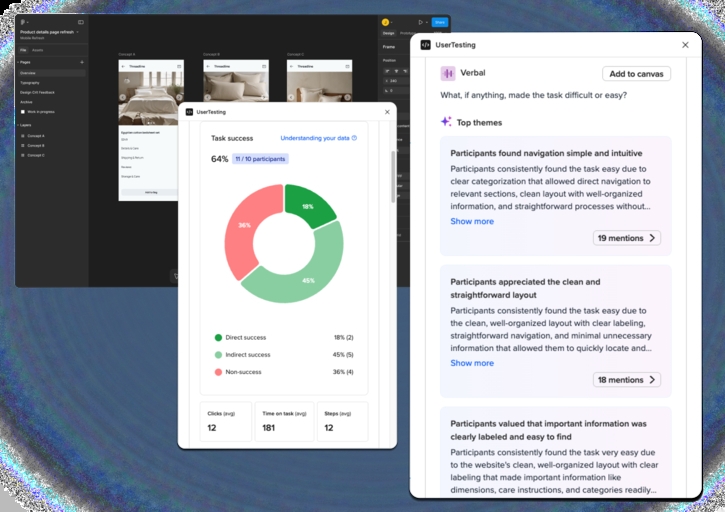Viewport: 725px width, 512px height.
Task: Open dropdown arrow next to Figma logo
Action: pos(28,22)
